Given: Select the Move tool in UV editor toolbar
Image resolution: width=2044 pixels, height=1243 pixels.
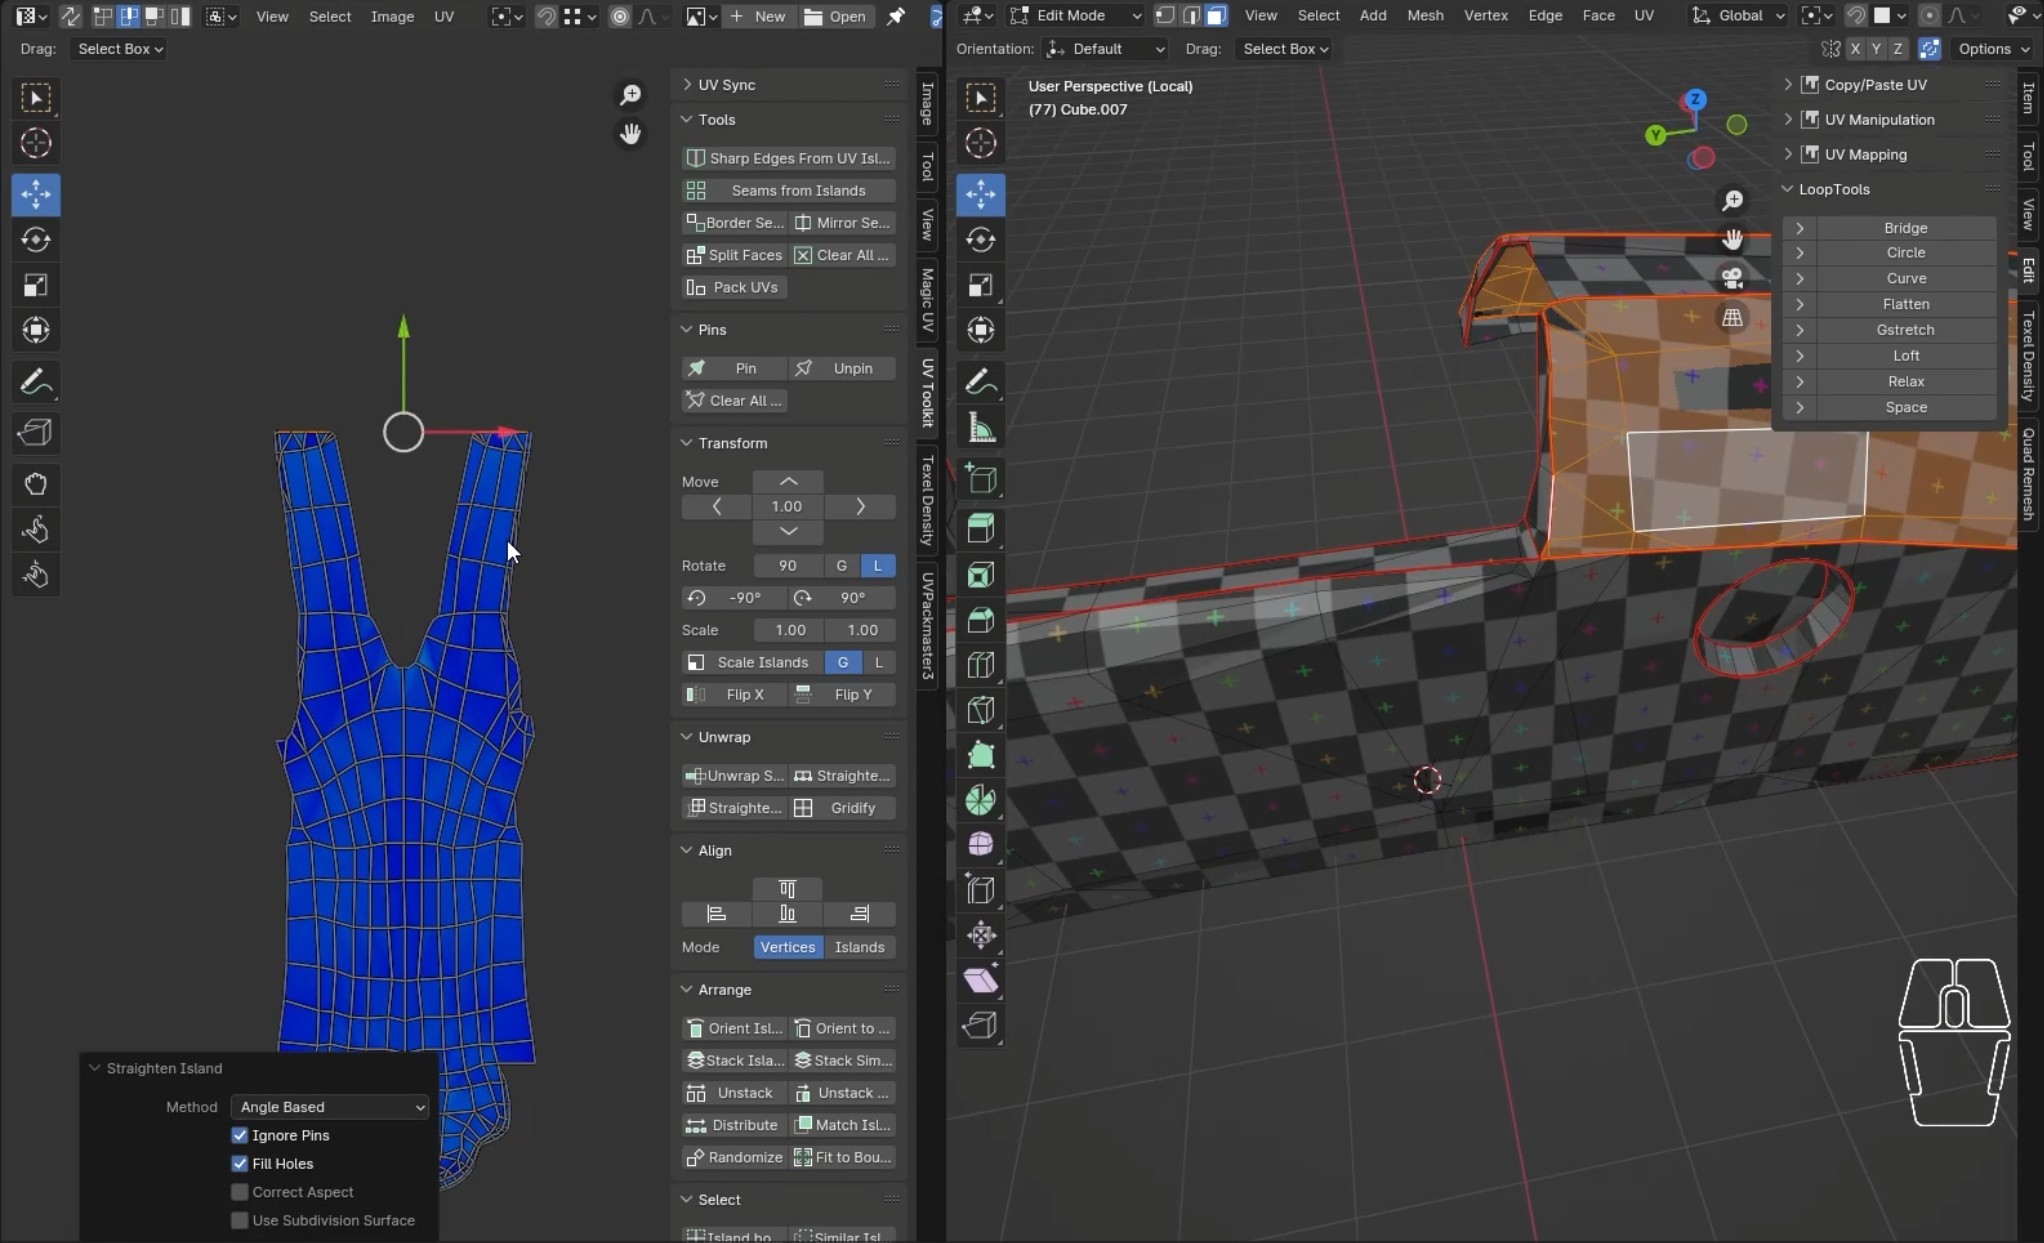Looking at the screenshot, I should coord(36,194).
